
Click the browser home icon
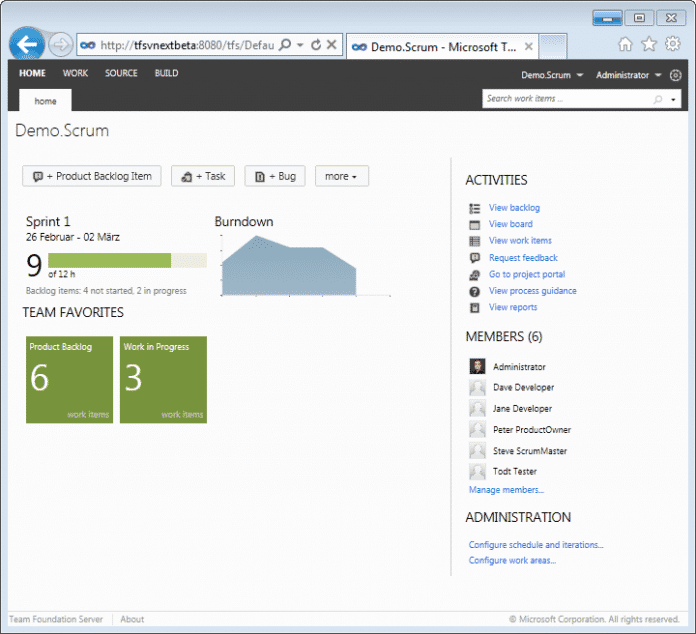pyautogui.click(x=625, y=44)
